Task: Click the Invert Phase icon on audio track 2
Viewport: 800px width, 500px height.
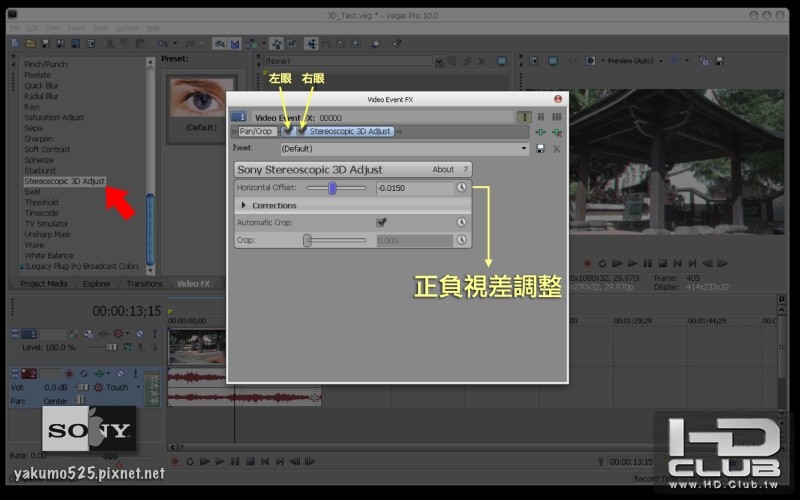Action: pyautogui.click(x=84, y=373)
